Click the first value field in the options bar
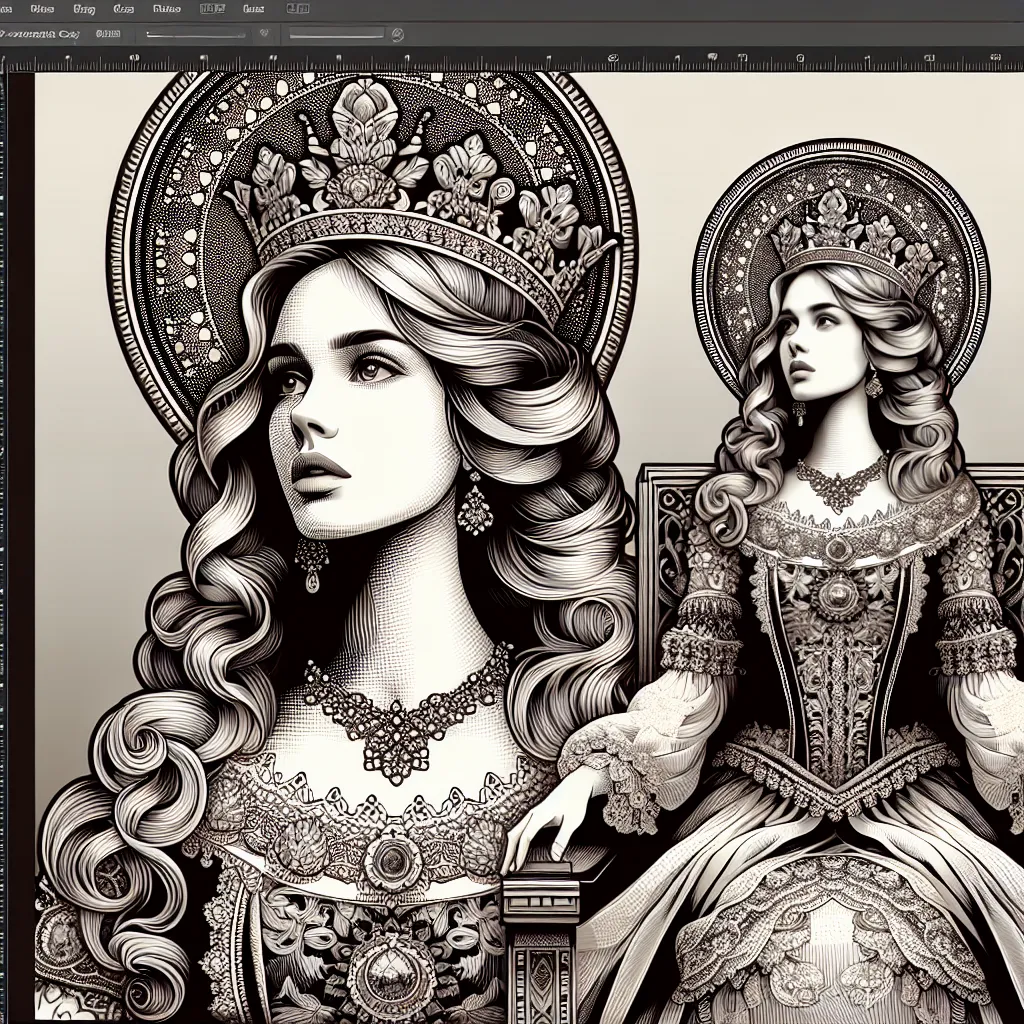1024x1024 pixels. click(x=196, y=34)
